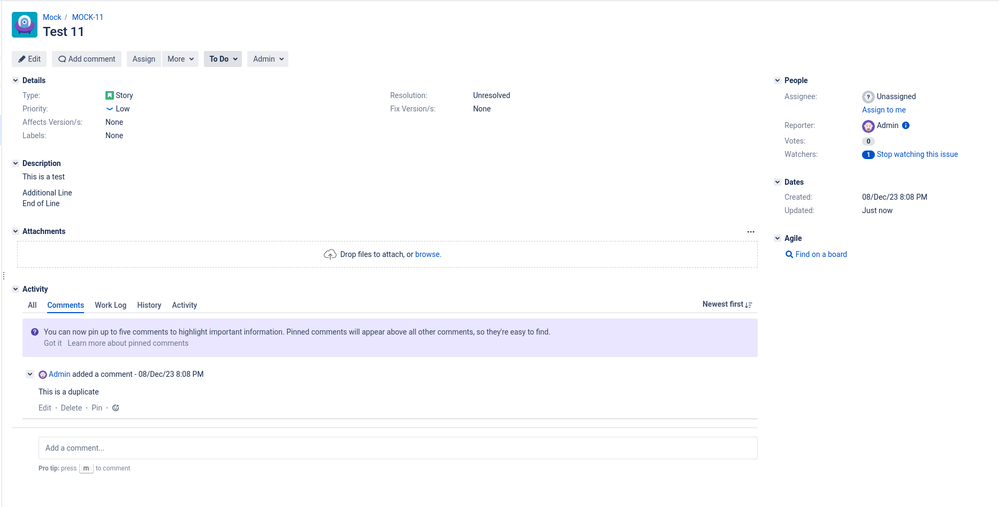
Task: Click the comment text 'This is a duplicate'
Action: coord(68,392)
